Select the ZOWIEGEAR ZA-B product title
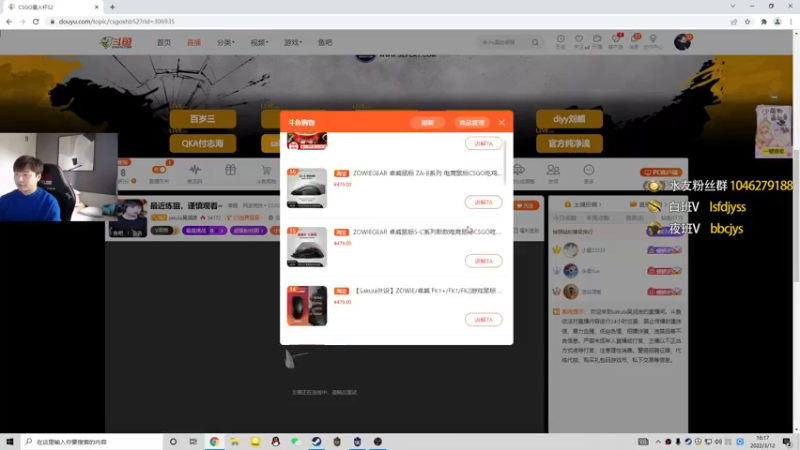The width and height of the screenshot is (800, 450). (427, 173)
